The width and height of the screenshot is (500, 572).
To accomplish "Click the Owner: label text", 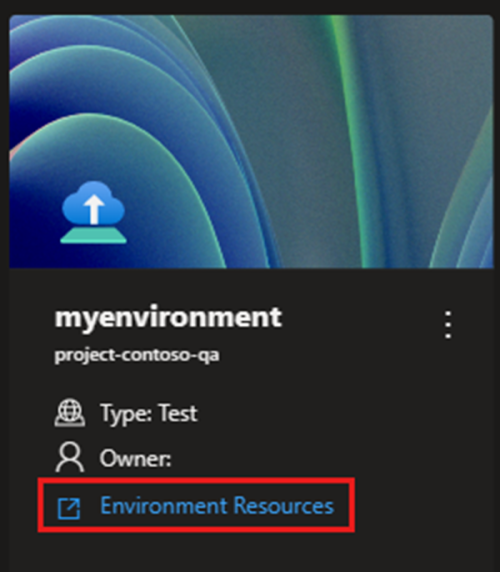I will (x=135, y=458).
